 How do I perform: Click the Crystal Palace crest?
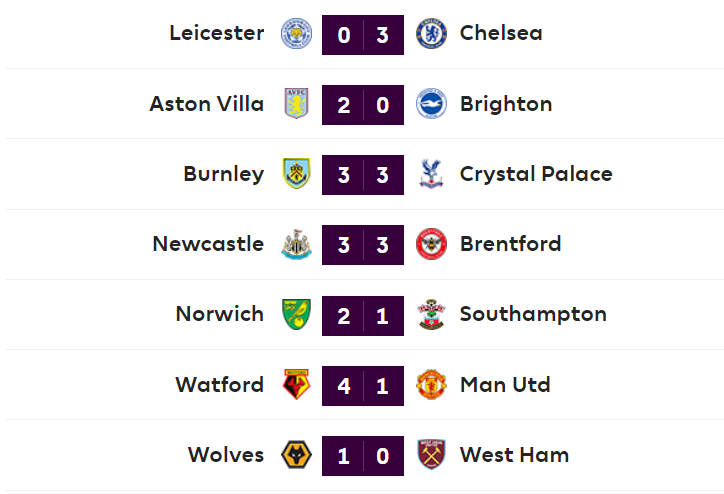(430, 174)
